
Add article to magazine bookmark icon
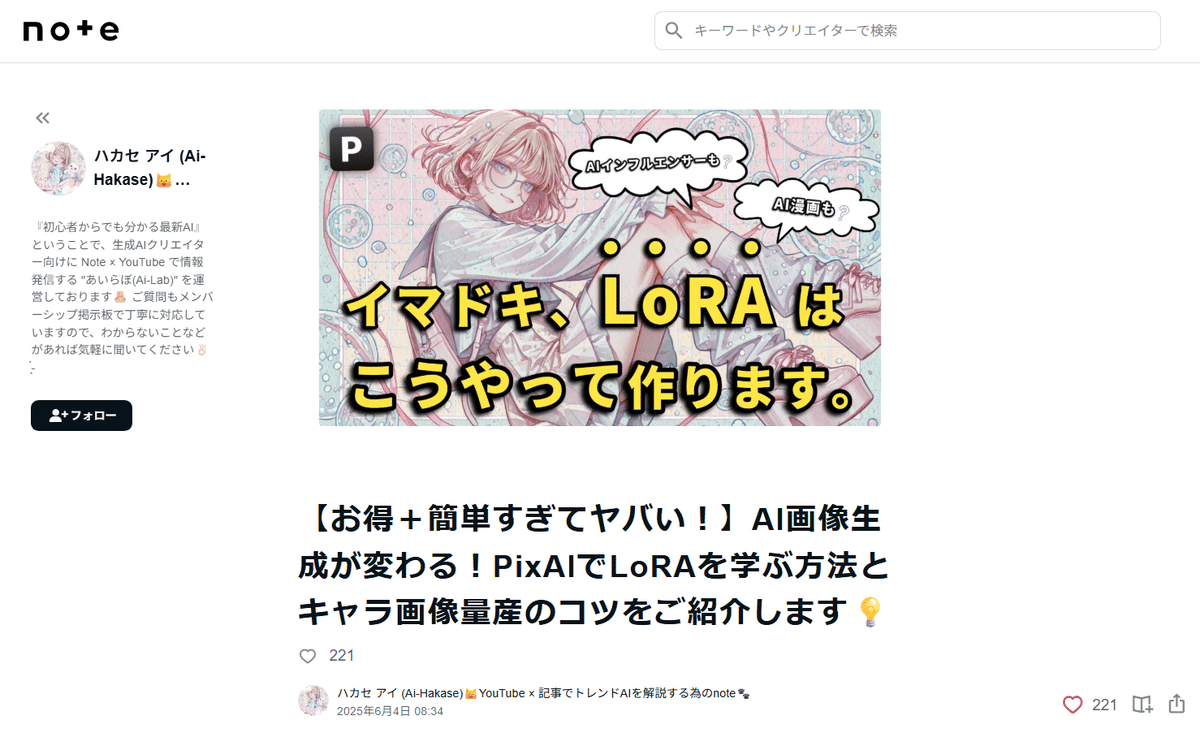pos(1142,704)
